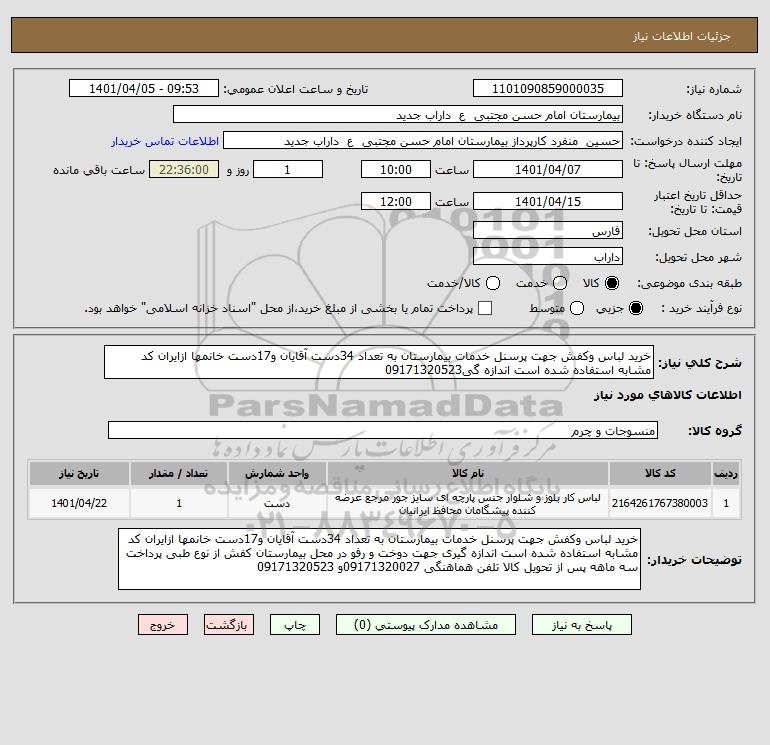Click the public announcement date field 1401/04/05 - 09:53
The height and width of the screenshot is (745, 770).
tap(144, 88)
